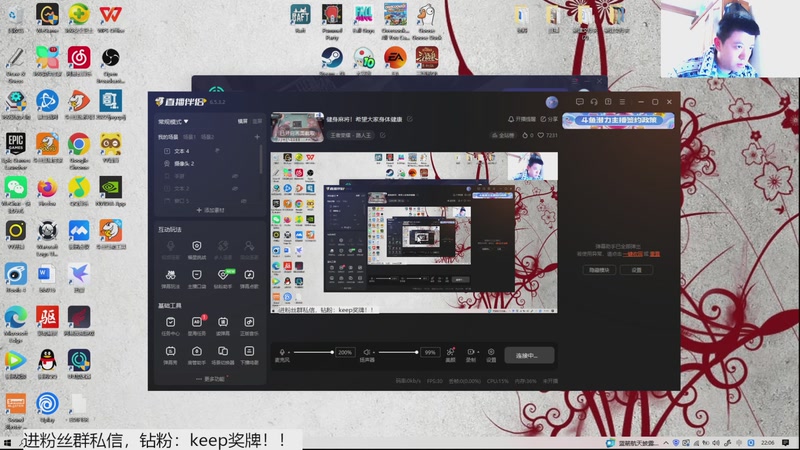Open 任务中心 task center tool
The image size is (800, 450).
(x=170, y=325)
